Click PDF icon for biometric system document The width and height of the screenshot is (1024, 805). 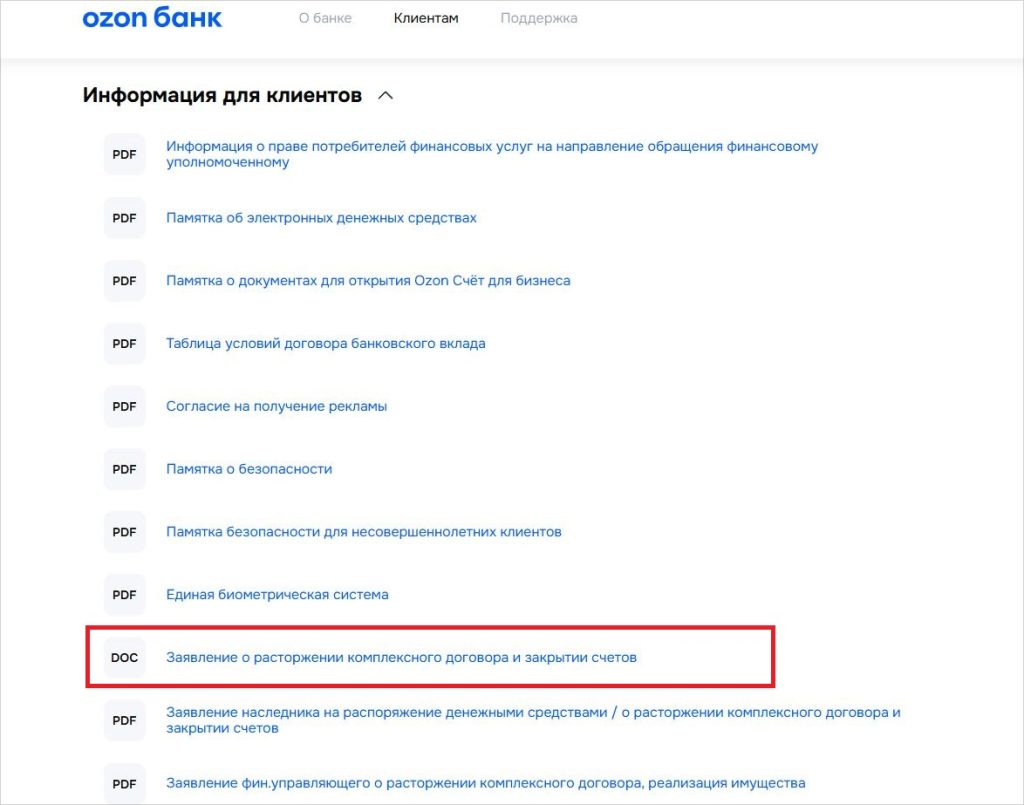124,595
